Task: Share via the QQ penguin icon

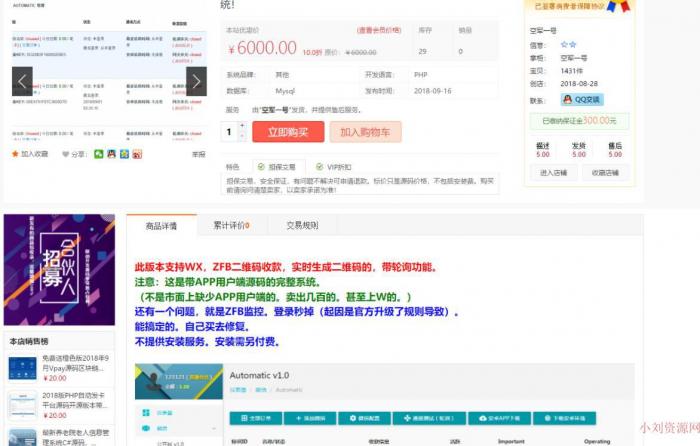Action: click(x=112, y=154)
